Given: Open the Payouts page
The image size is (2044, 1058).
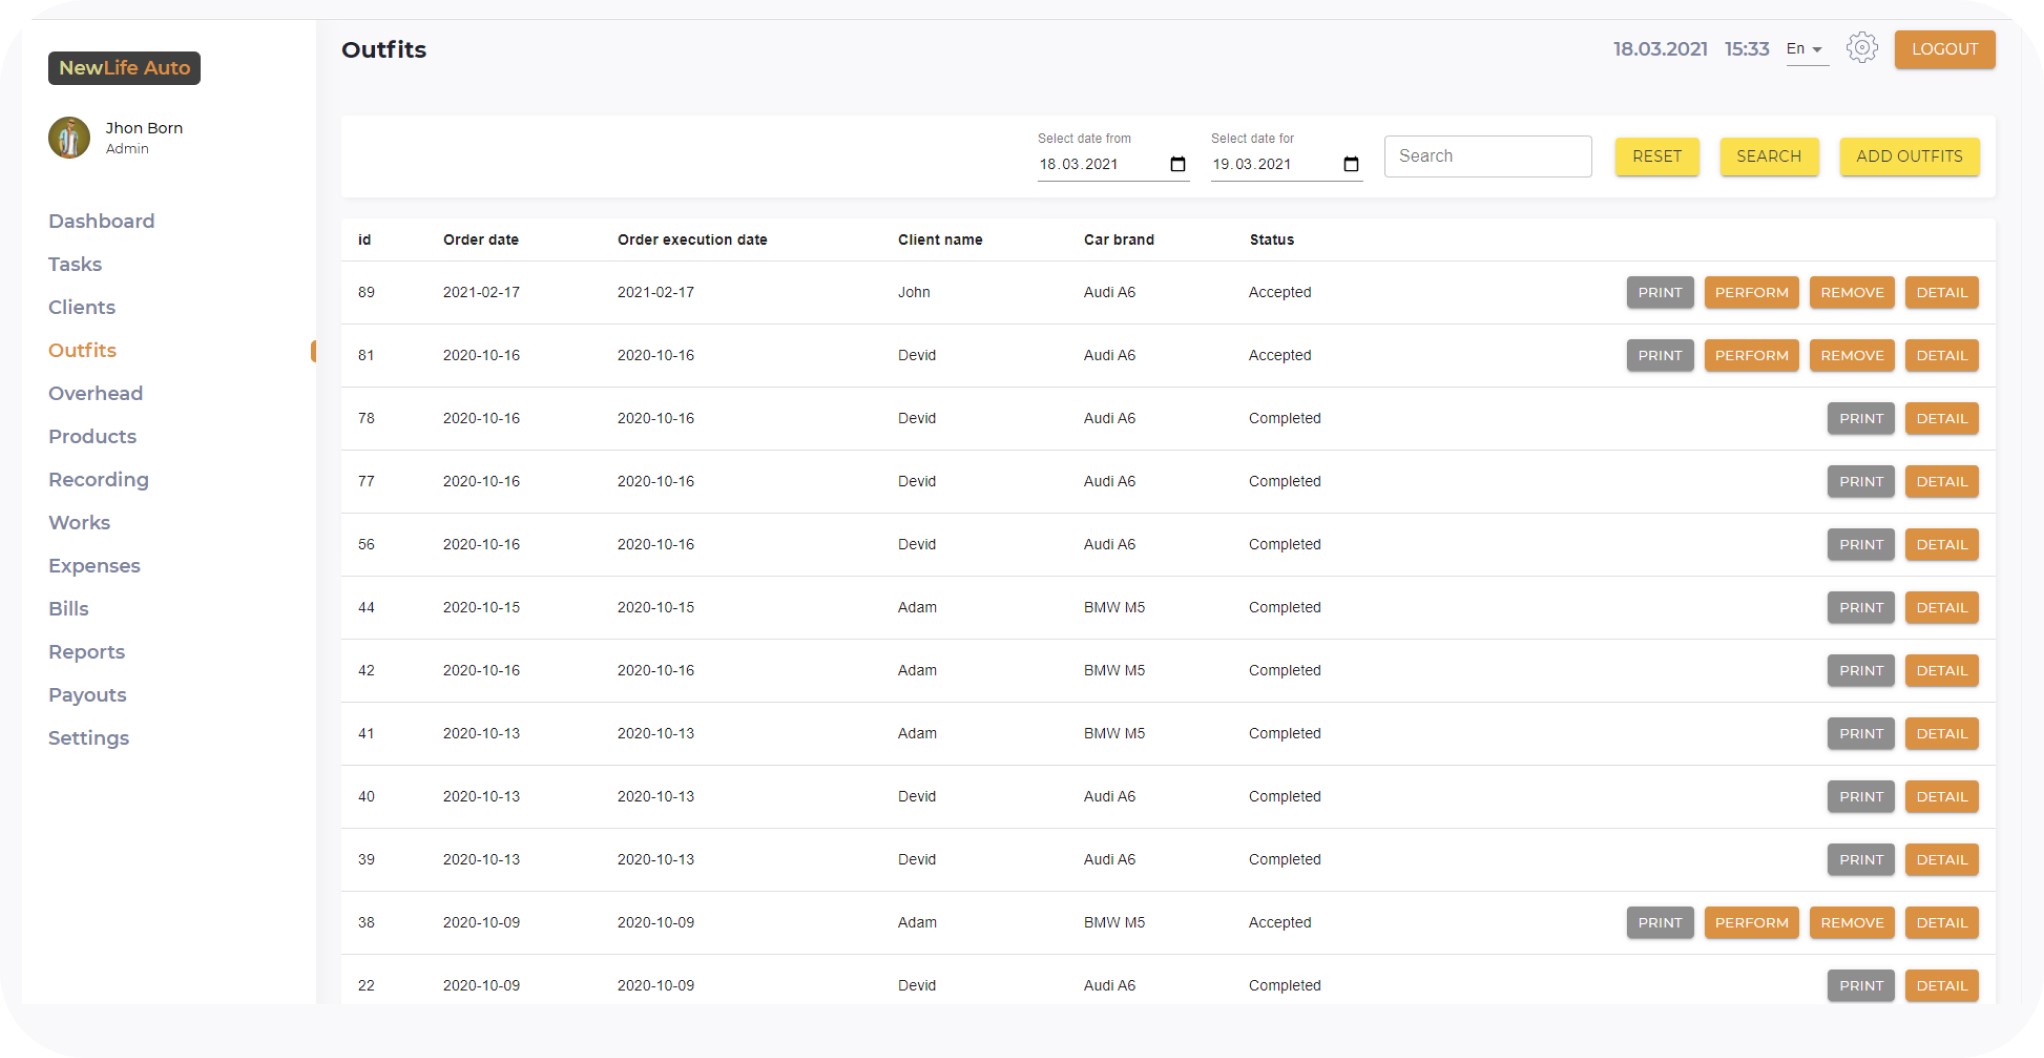Looking at the screenshot, I should pos(87,695).
